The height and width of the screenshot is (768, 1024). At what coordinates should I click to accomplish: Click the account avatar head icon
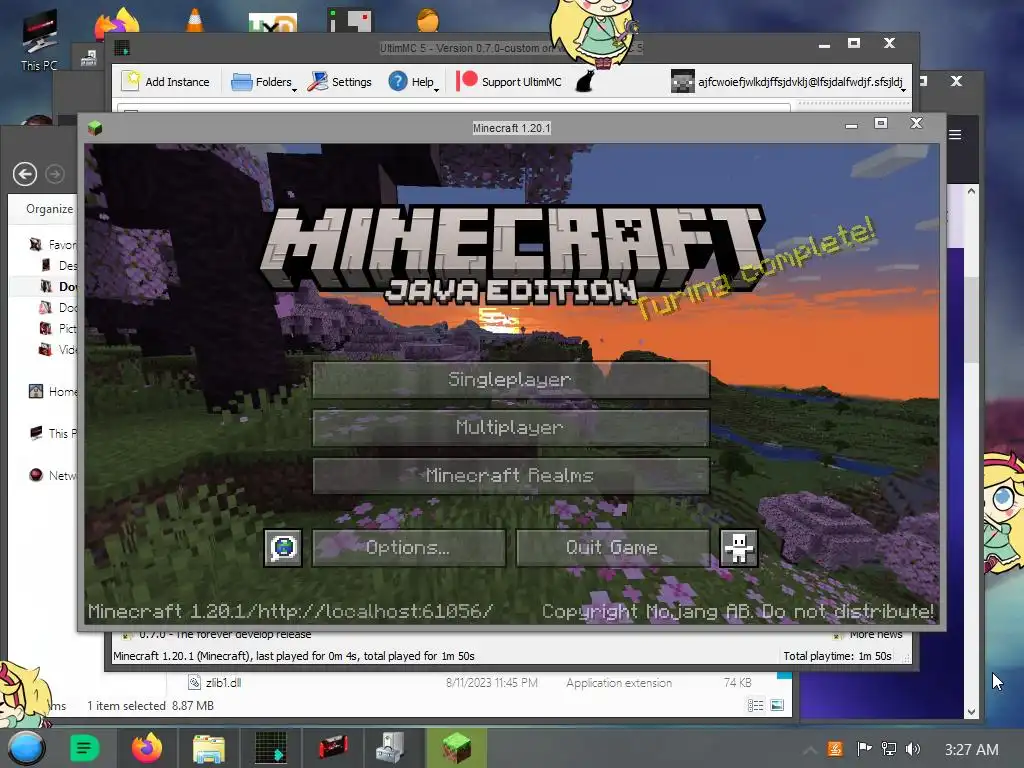click(682, 82)
